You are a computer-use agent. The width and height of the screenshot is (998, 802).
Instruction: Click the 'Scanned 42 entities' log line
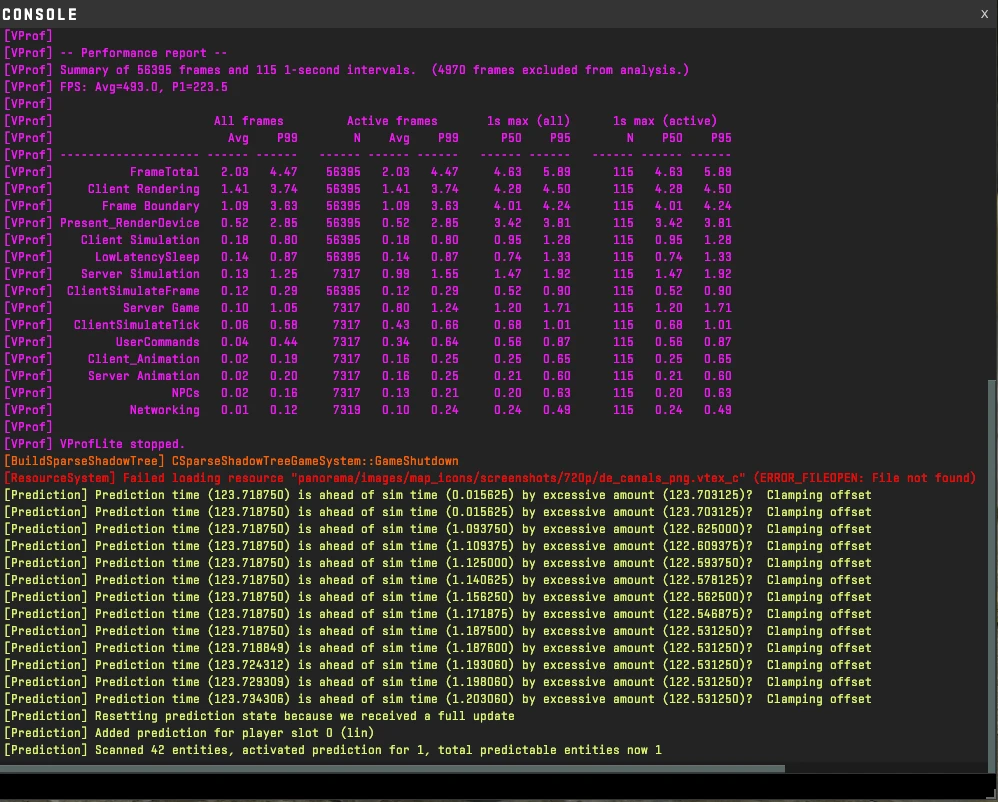[x=332, y=750]
